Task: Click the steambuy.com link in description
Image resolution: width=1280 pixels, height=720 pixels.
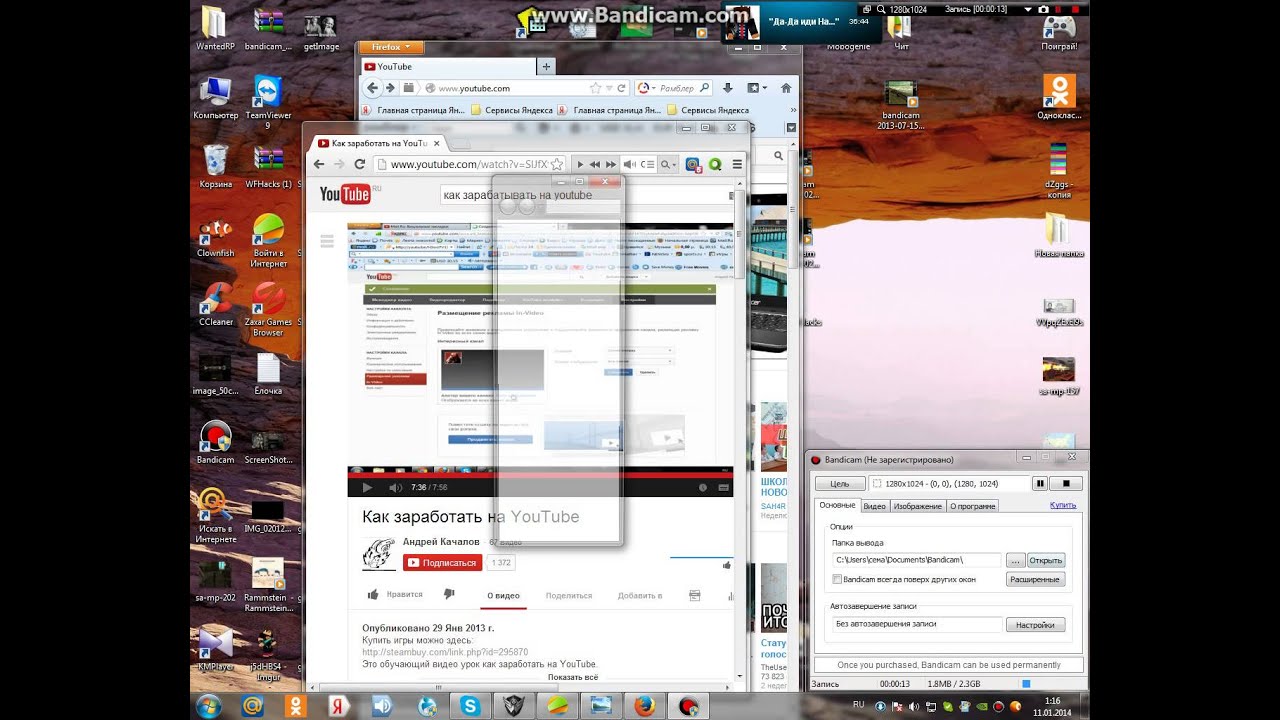Action: point(445,652)
